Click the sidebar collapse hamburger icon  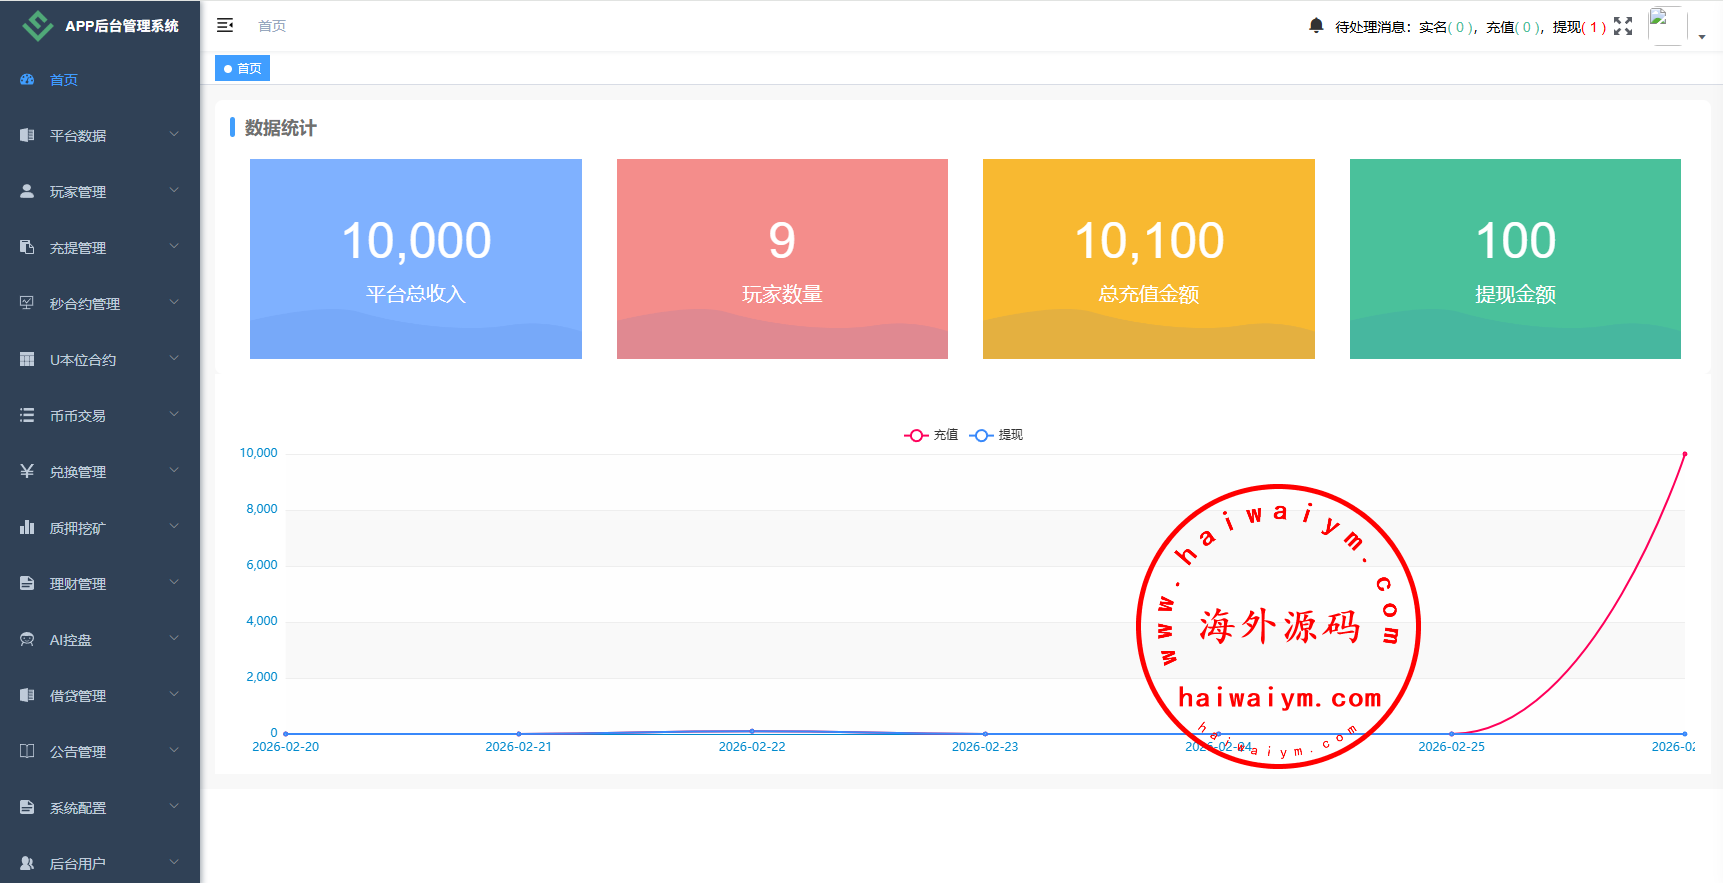(225, 25)
